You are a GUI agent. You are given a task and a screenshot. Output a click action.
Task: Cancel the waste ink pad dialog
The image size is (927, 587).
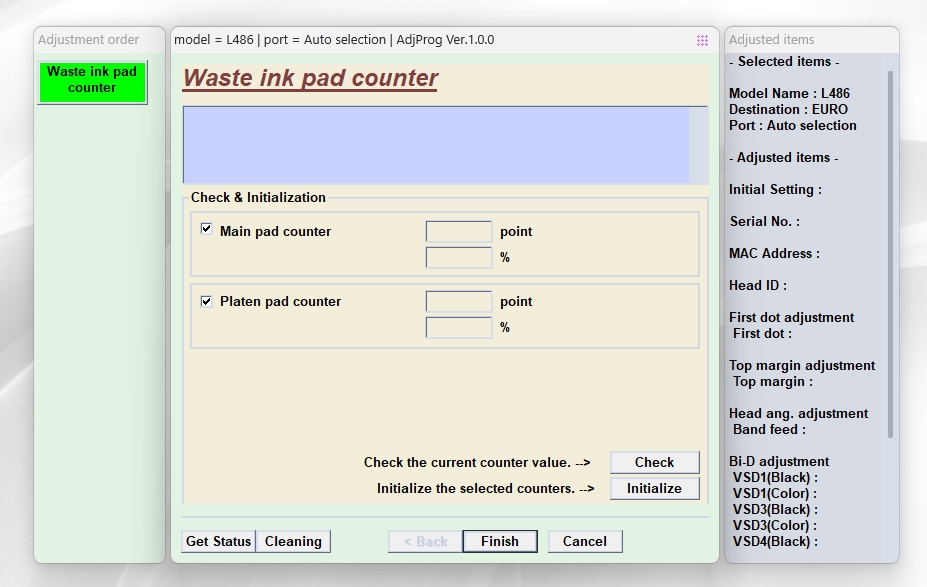[x=584, y=541]
